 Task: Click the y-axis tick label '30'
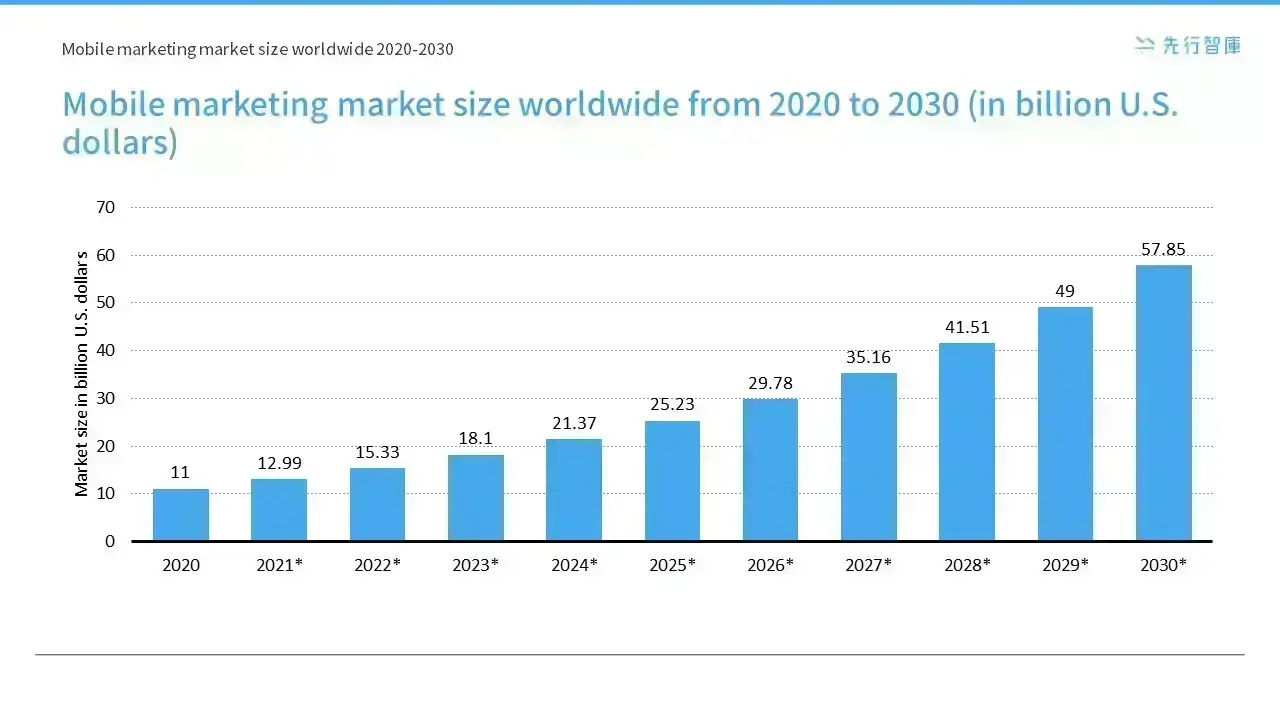[105, 398]
